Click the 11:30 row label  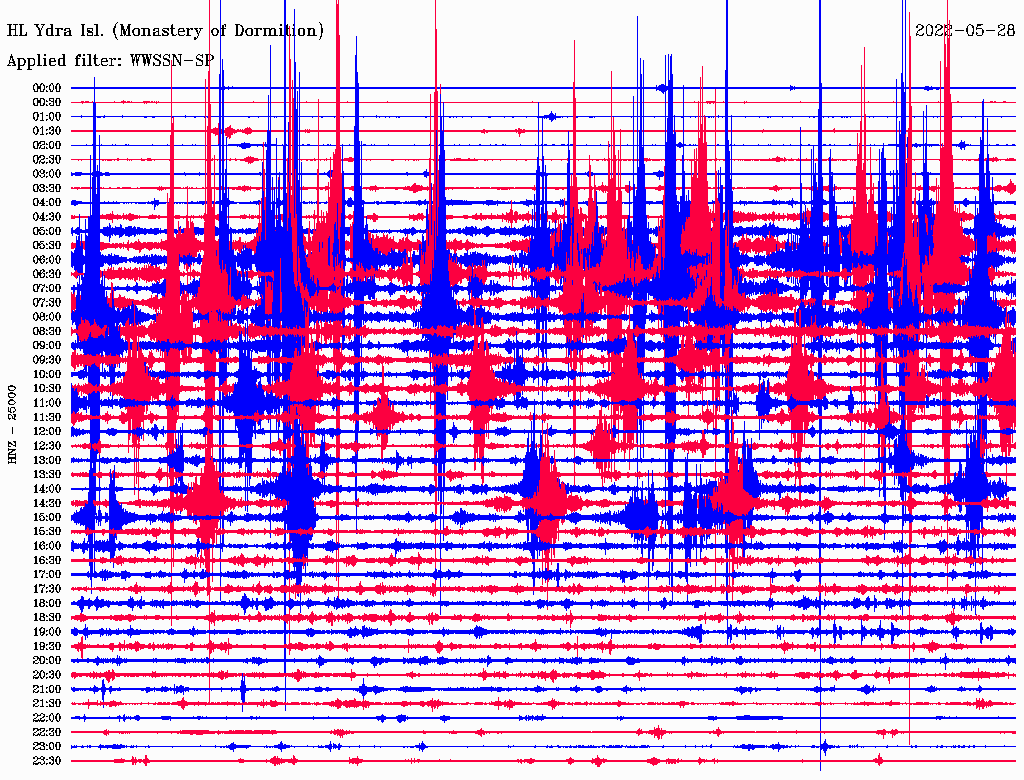47,417
